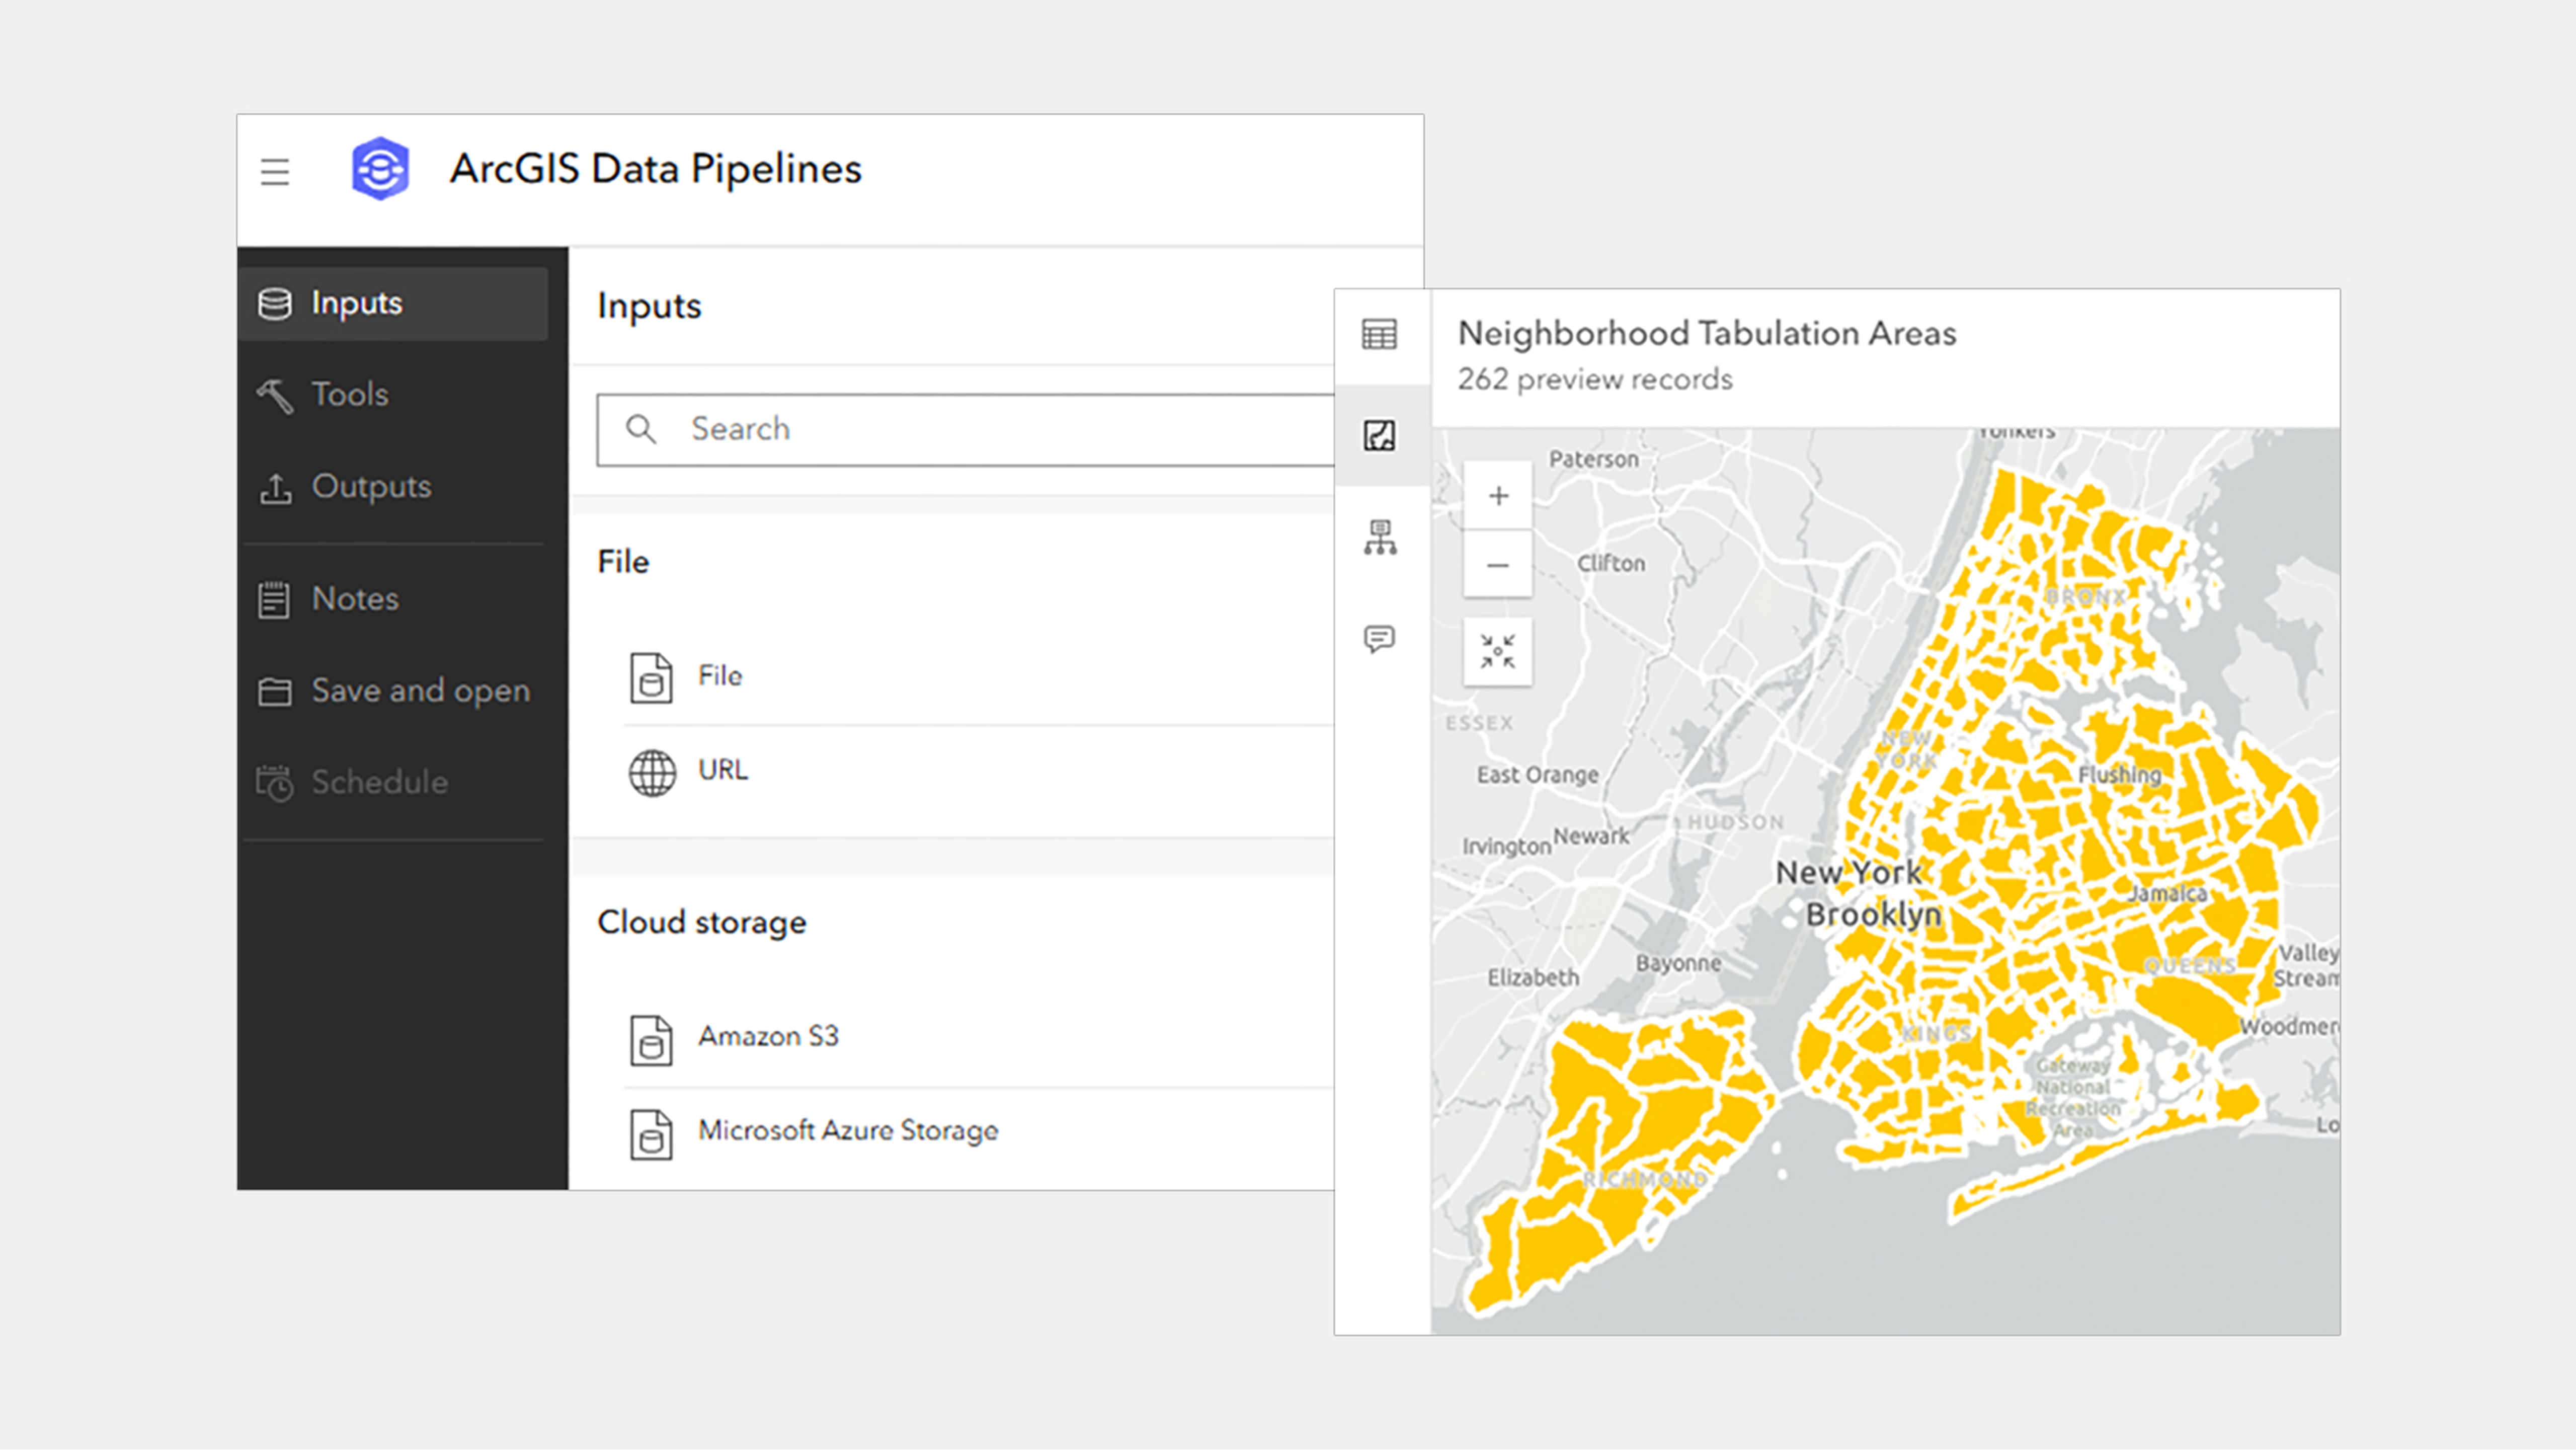
Task: Click the URL globe icon
Action: point(652,773)
